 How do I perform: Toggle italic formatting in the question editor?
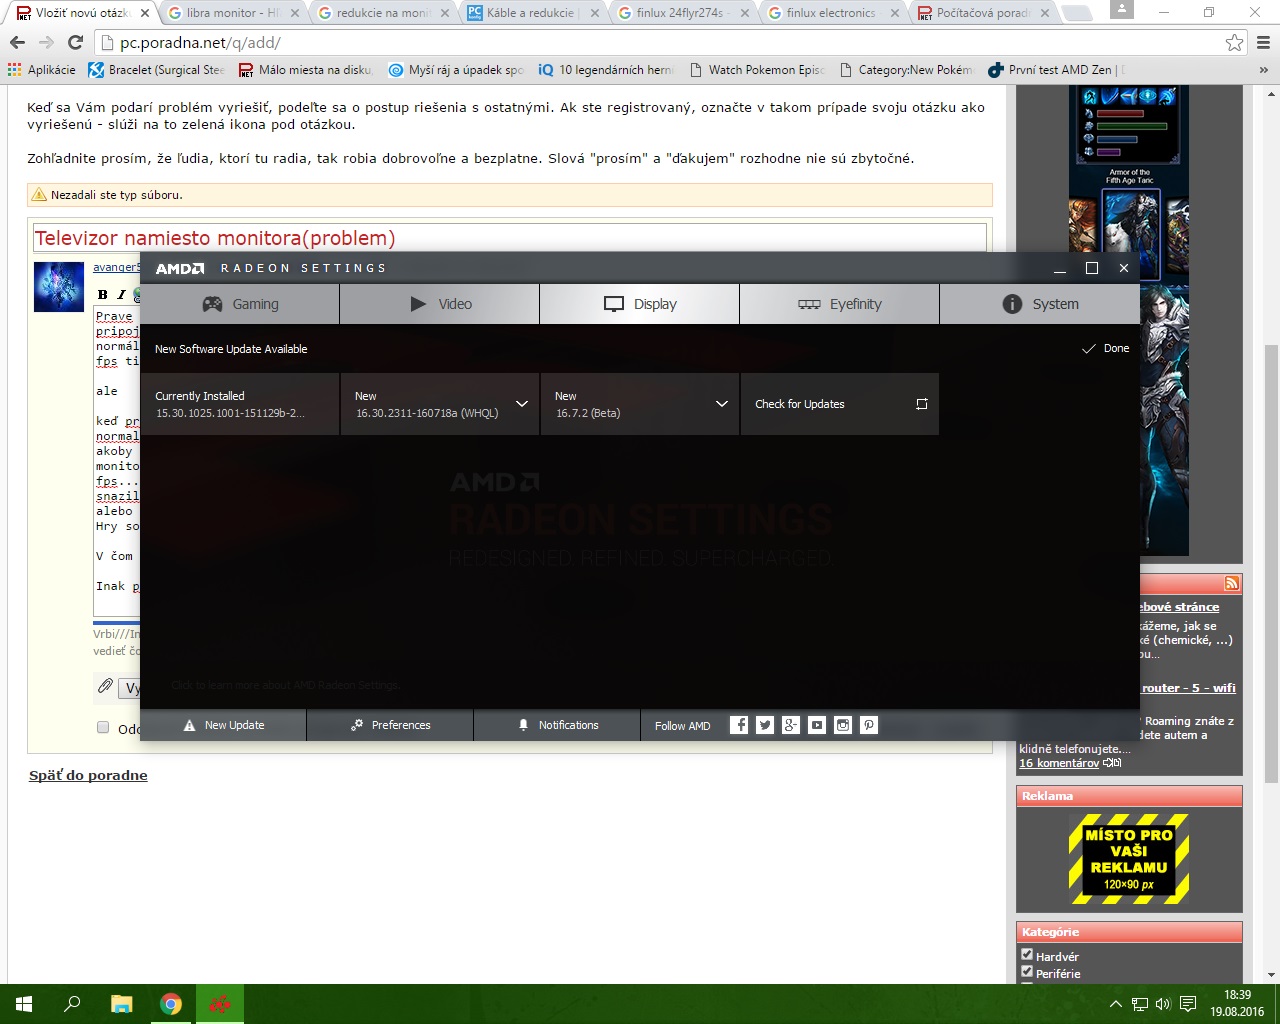[121, 294]
